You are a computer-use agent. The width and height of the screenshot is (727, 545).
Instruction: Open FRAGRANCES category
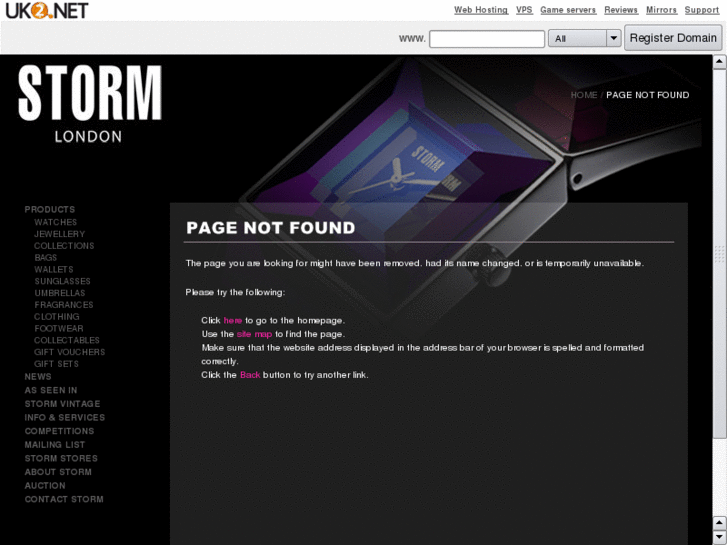tap(64, 305)
